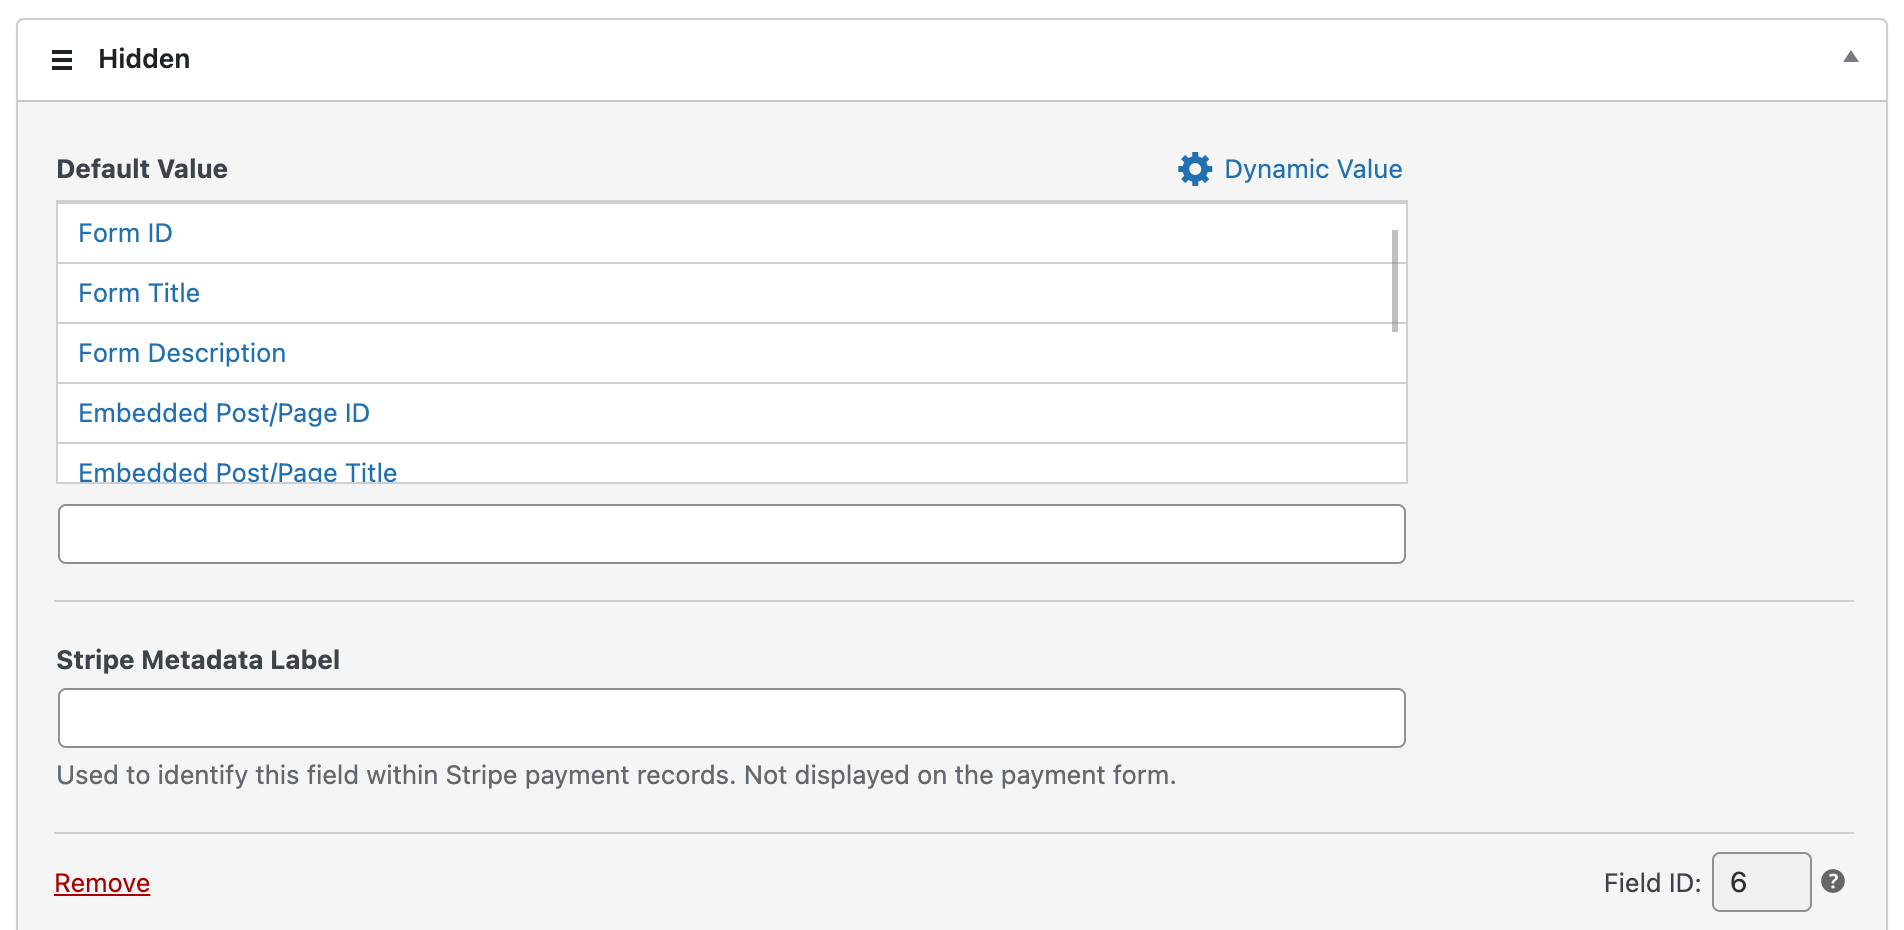The width and height of the screenshot is (1904, 930).
Task: Click the Stripe Metadata Label heading
Action: tap(198, 660)
